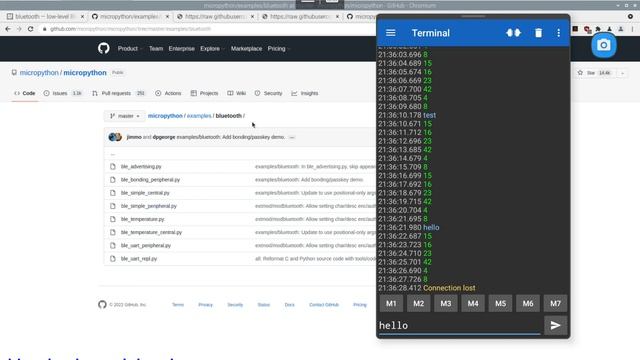Open ble_temperature_central.py file

tap(151, 232)
